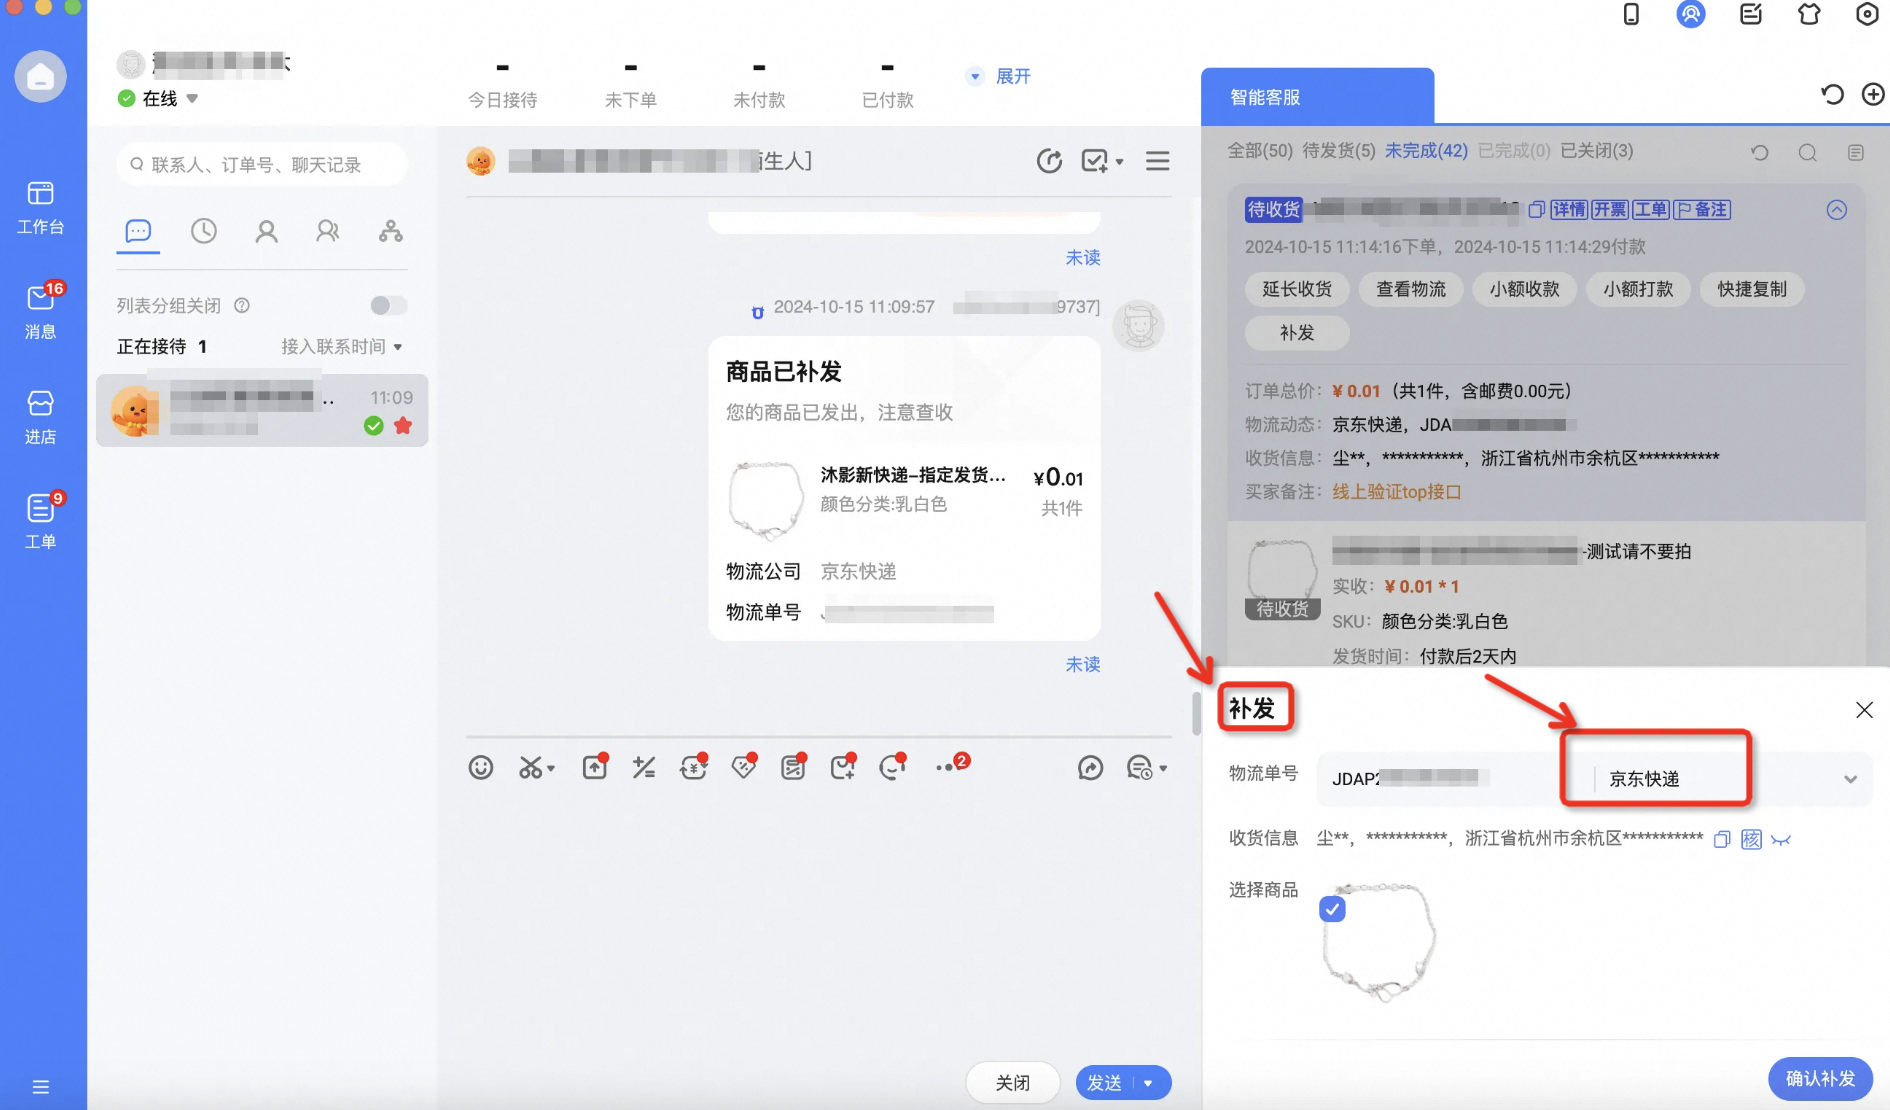Screen dimensions: 1890x1110
Task: Click the blue user avatar icon in top bar
Action: (x=1691, y=14)
